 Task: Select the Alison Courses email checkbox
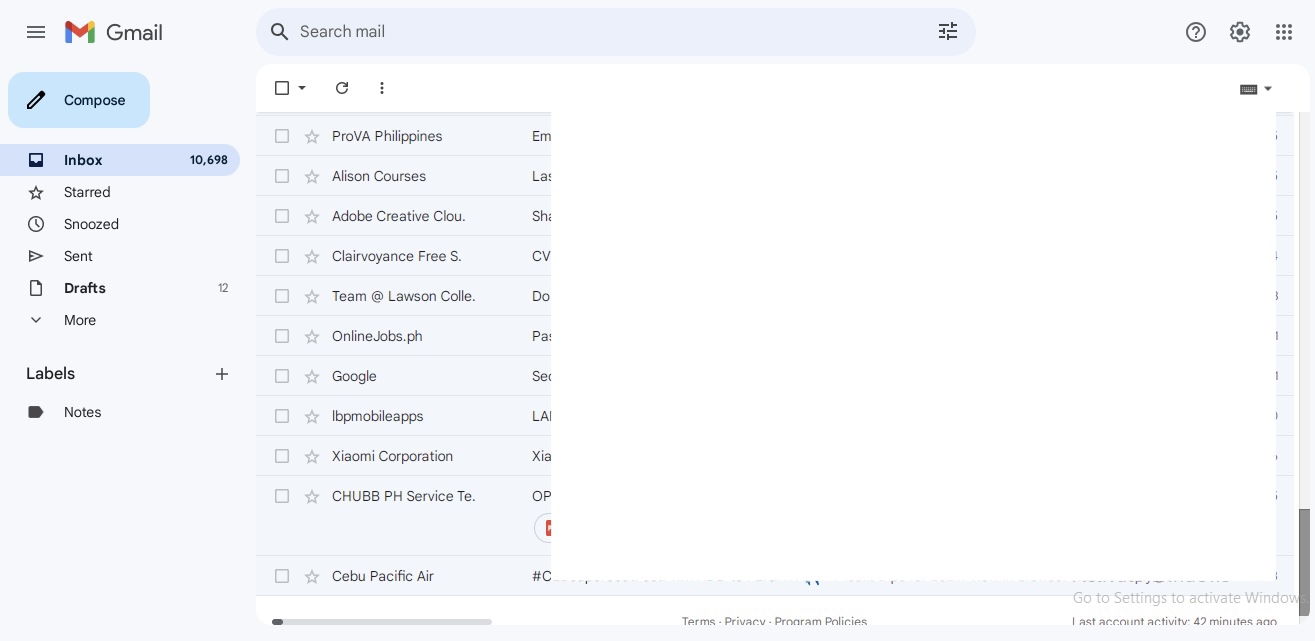tap(282, 176)
